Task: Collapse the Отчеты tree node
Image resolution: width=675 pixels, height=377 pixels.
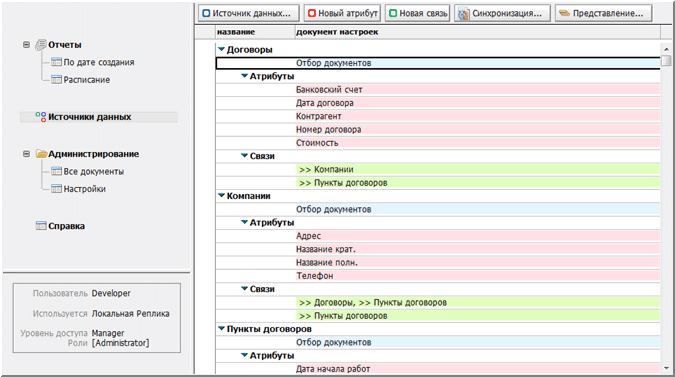Action: 26,44
